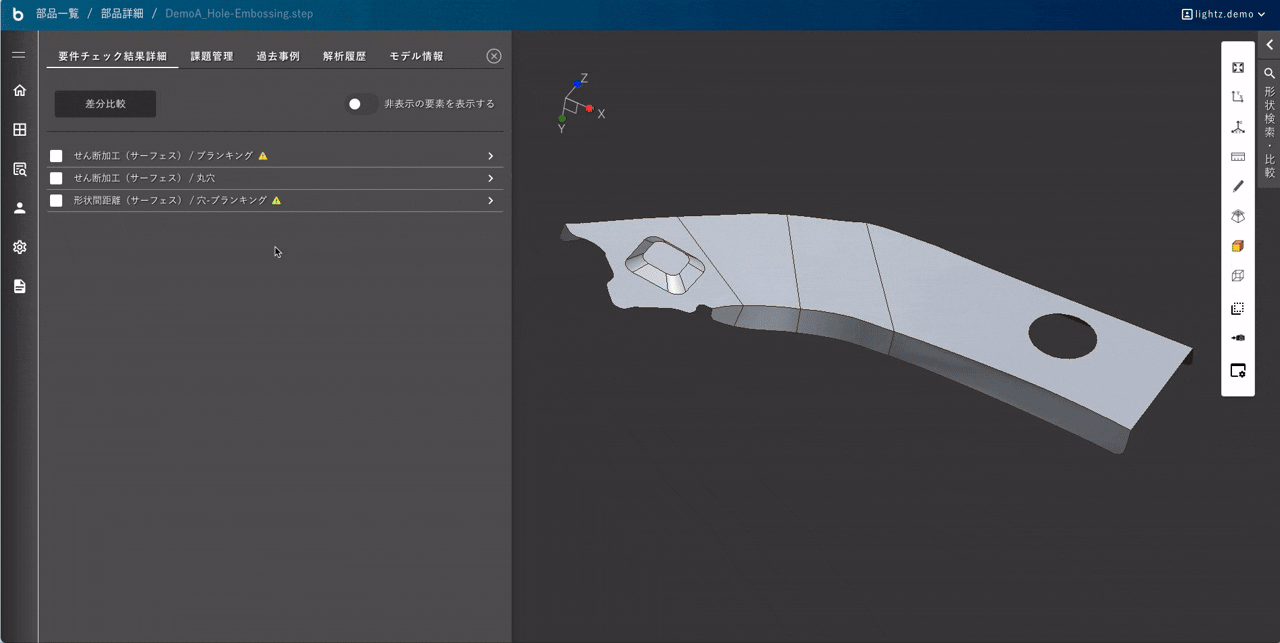Open the parts grid icon in sidebar

tap(19, 130)
